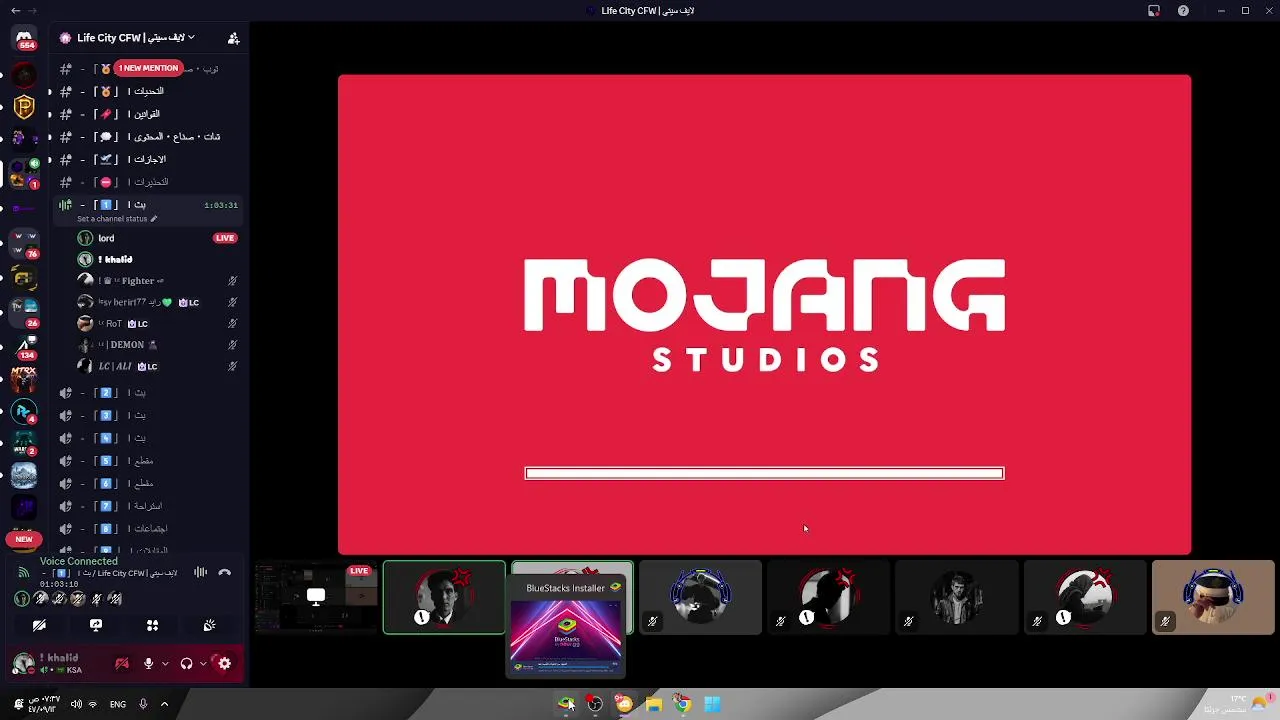Open the server icon with 134 badge
This screenshot has width=1280, height=720.
point(24,346)
